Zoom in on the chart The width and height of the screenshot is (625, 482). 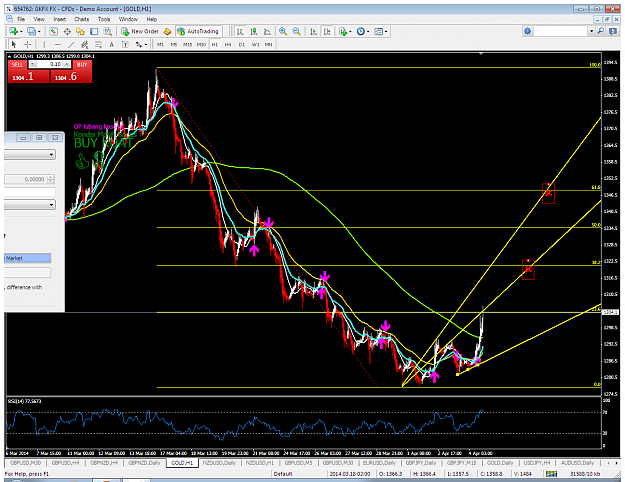[283, 31]
